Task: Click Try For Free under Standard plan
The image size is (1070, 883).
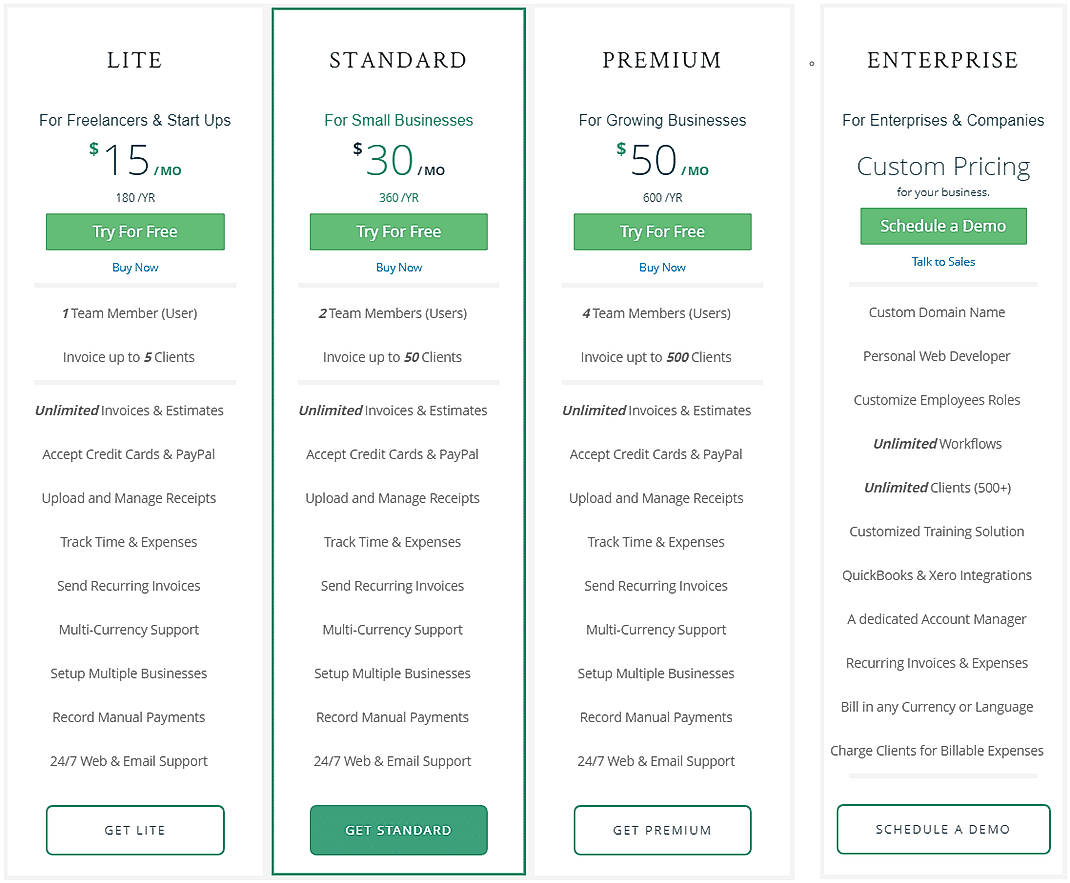Action: coord(398,231)
